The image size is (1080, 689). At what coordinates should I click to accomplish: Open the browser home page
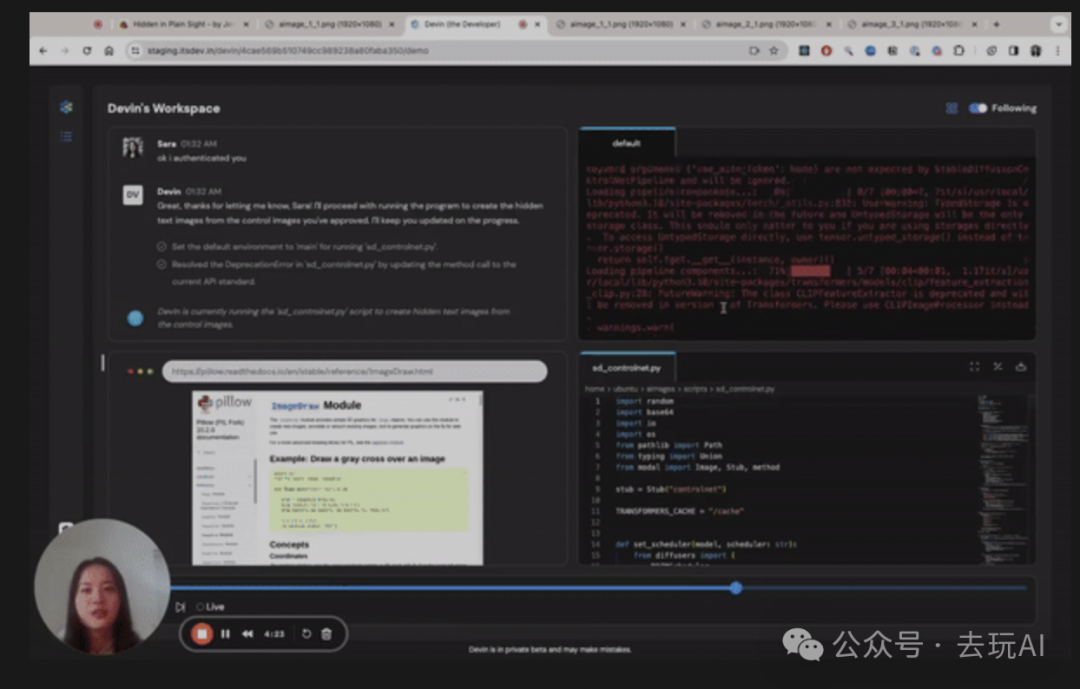[x=109, y=50]
